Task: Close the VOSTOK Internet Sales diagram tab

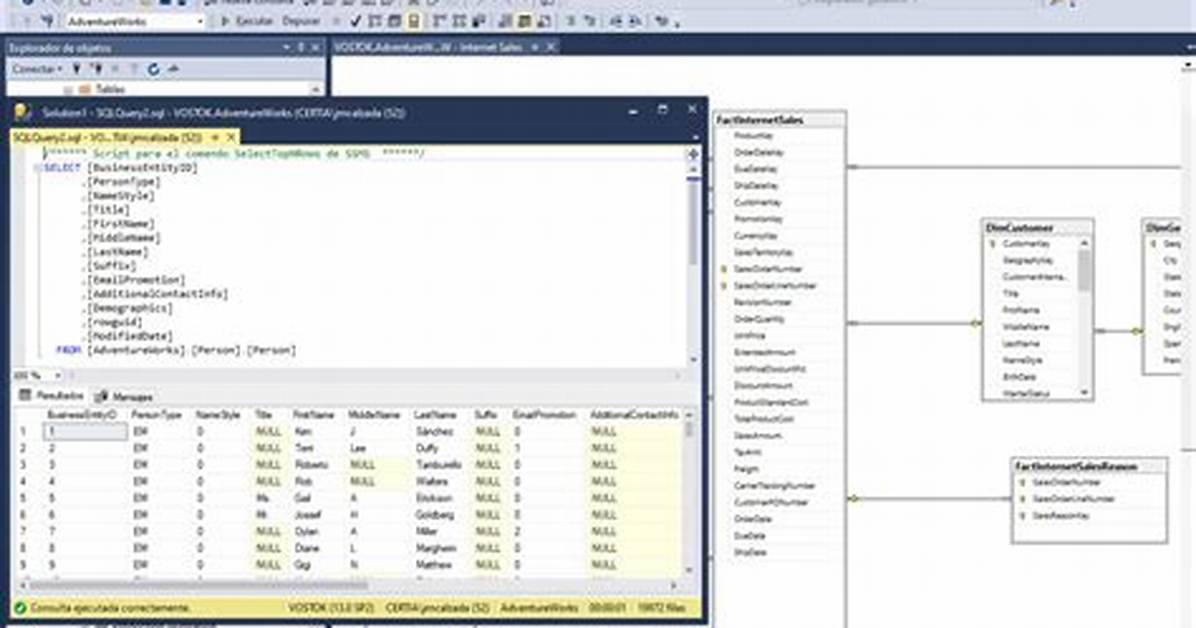Action: [x=550, y=47]
